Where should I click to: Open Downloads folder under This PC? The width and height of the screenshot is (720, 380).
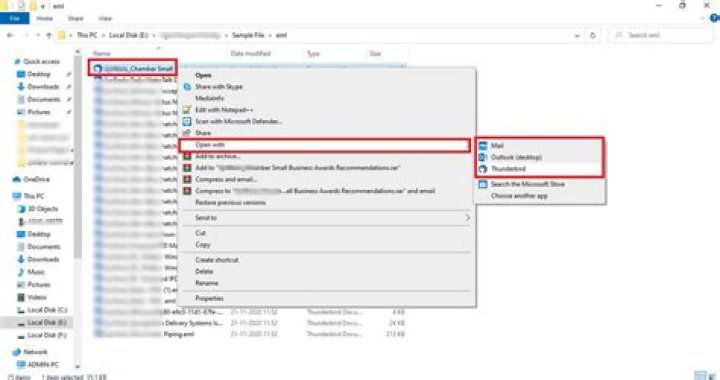tap(43, 259)
